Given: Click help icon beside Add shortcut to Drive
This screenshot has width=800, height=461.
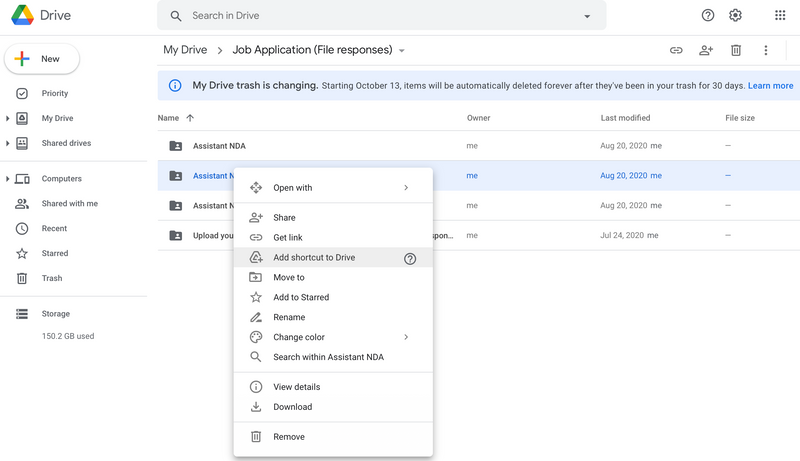Looking at the screenshot, I should (410, 258).
